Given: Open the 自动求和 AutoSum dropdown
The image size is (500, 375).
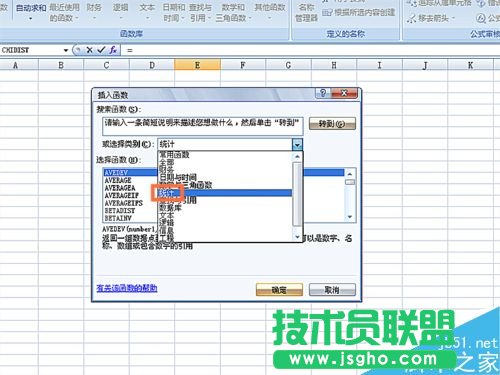Looking at the screenshot, I should click(x=31, y=12).
